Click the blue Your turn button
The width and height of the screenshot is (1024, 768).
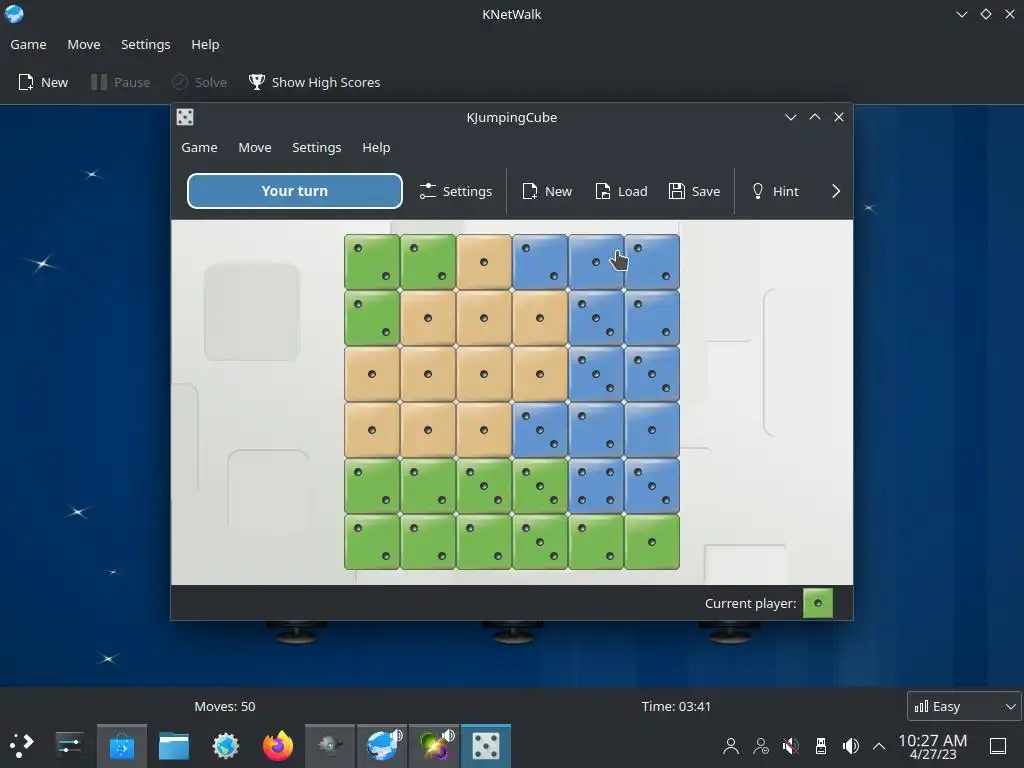295,191
